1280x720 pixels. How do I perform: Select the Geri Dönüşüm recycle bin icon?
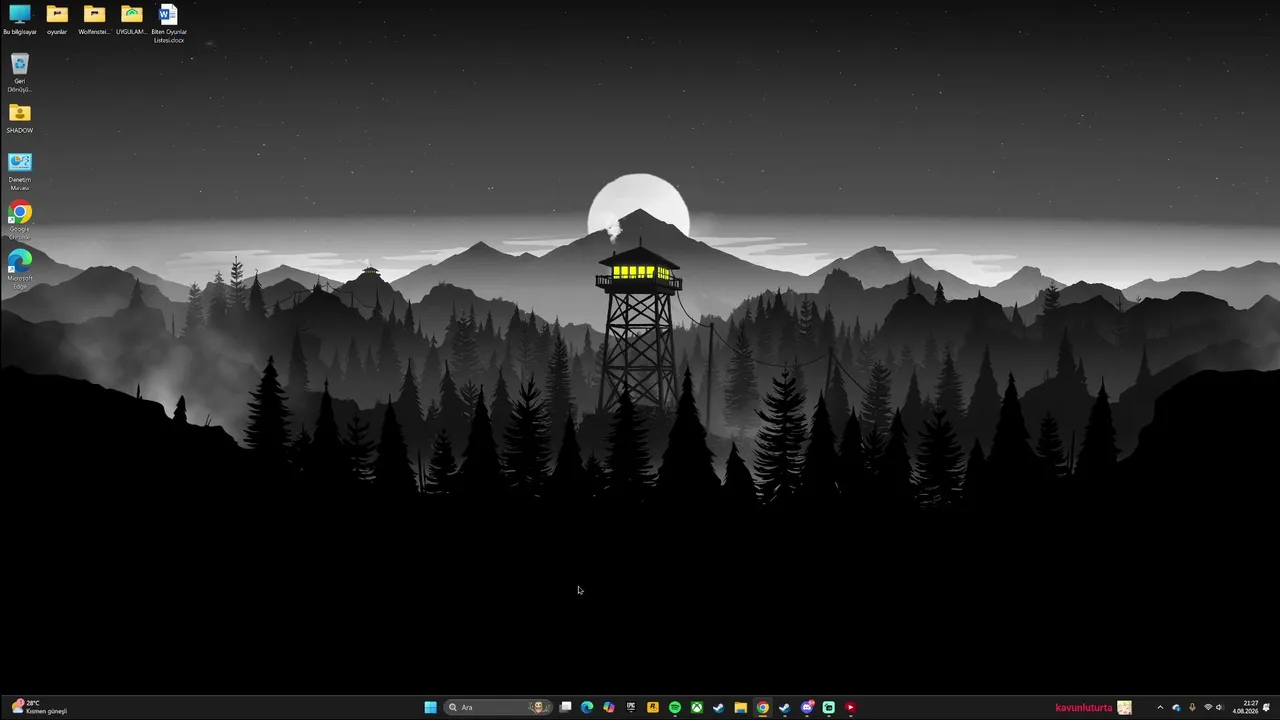click(20, 73)
